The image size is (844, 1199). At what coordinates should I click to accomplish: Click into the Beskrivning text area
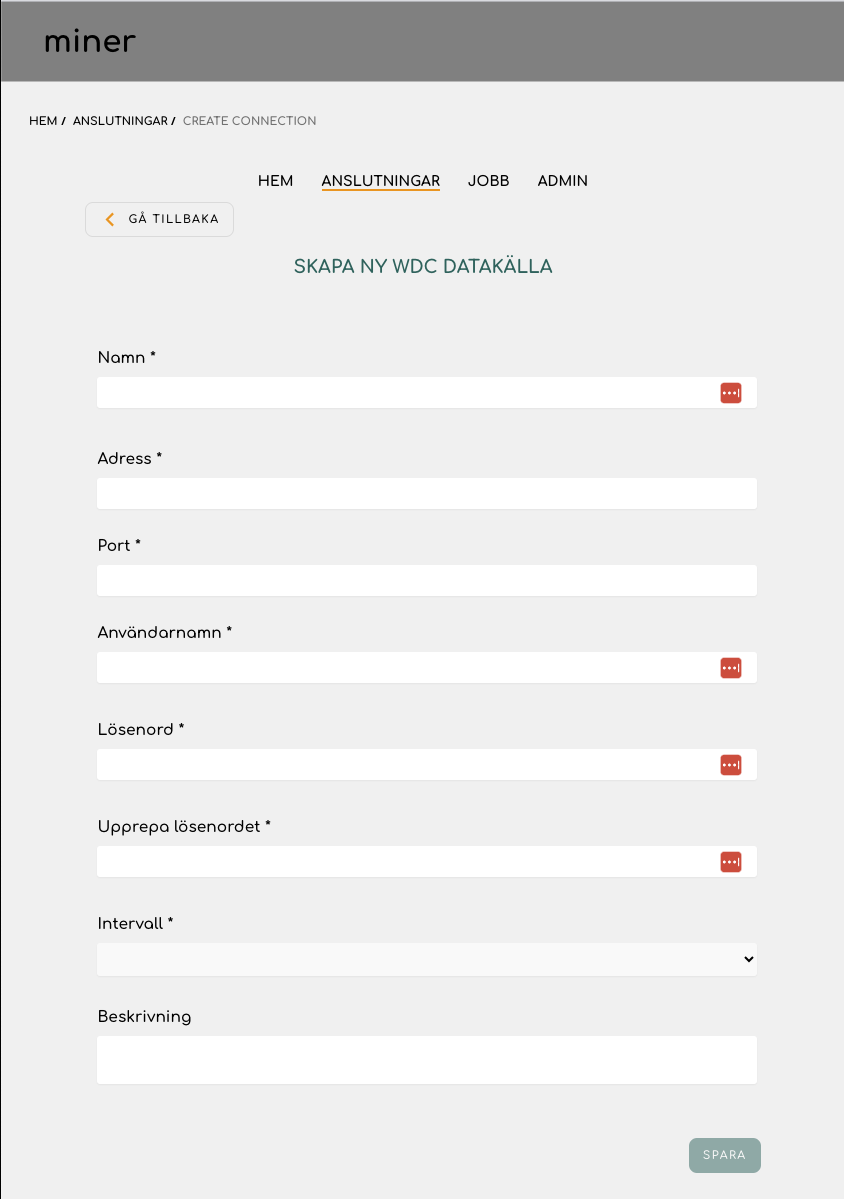point(427,1060)
